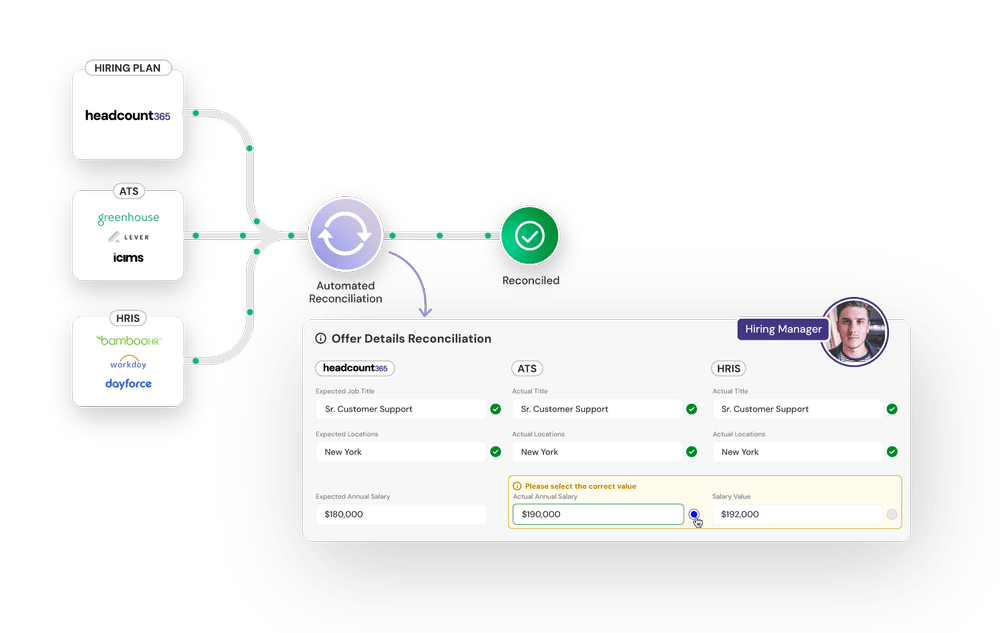Click the Expected Annual Salary $180,000 field

401,514
